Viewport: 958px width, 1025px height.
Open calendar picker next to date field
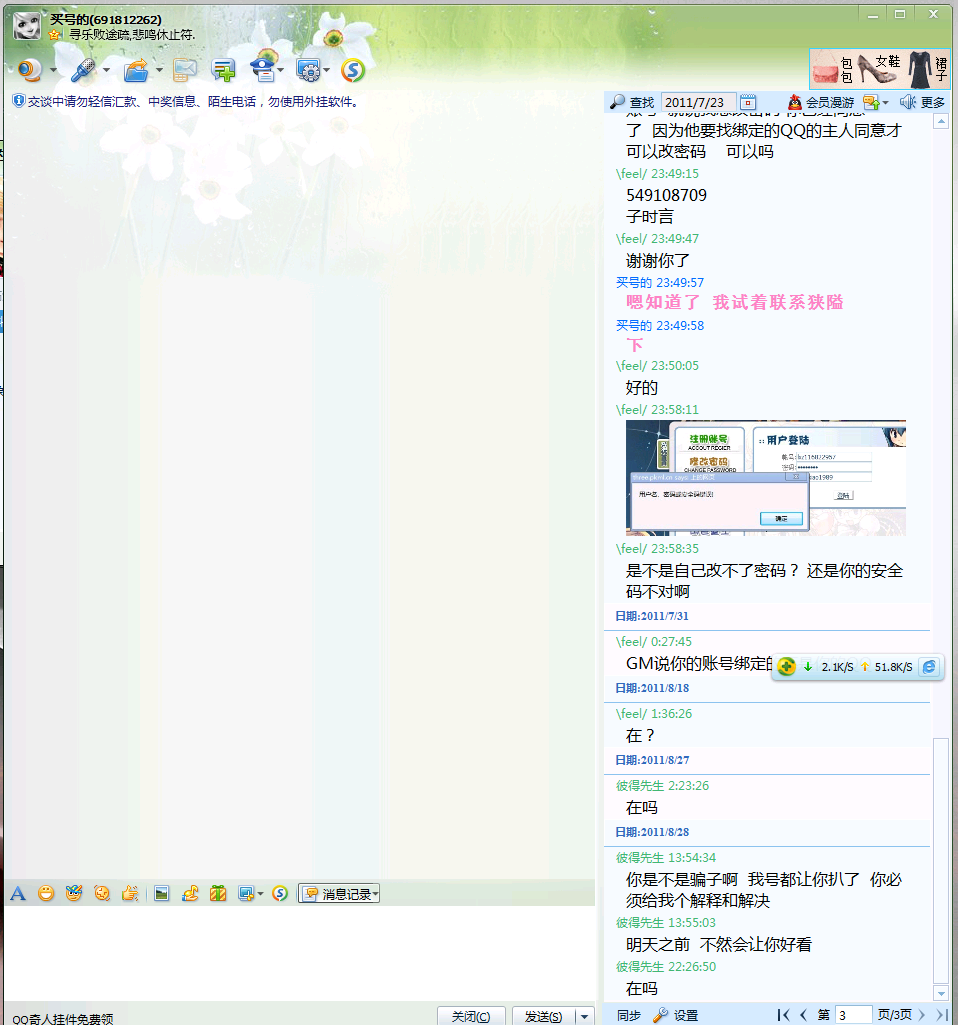tap(748, 102)
